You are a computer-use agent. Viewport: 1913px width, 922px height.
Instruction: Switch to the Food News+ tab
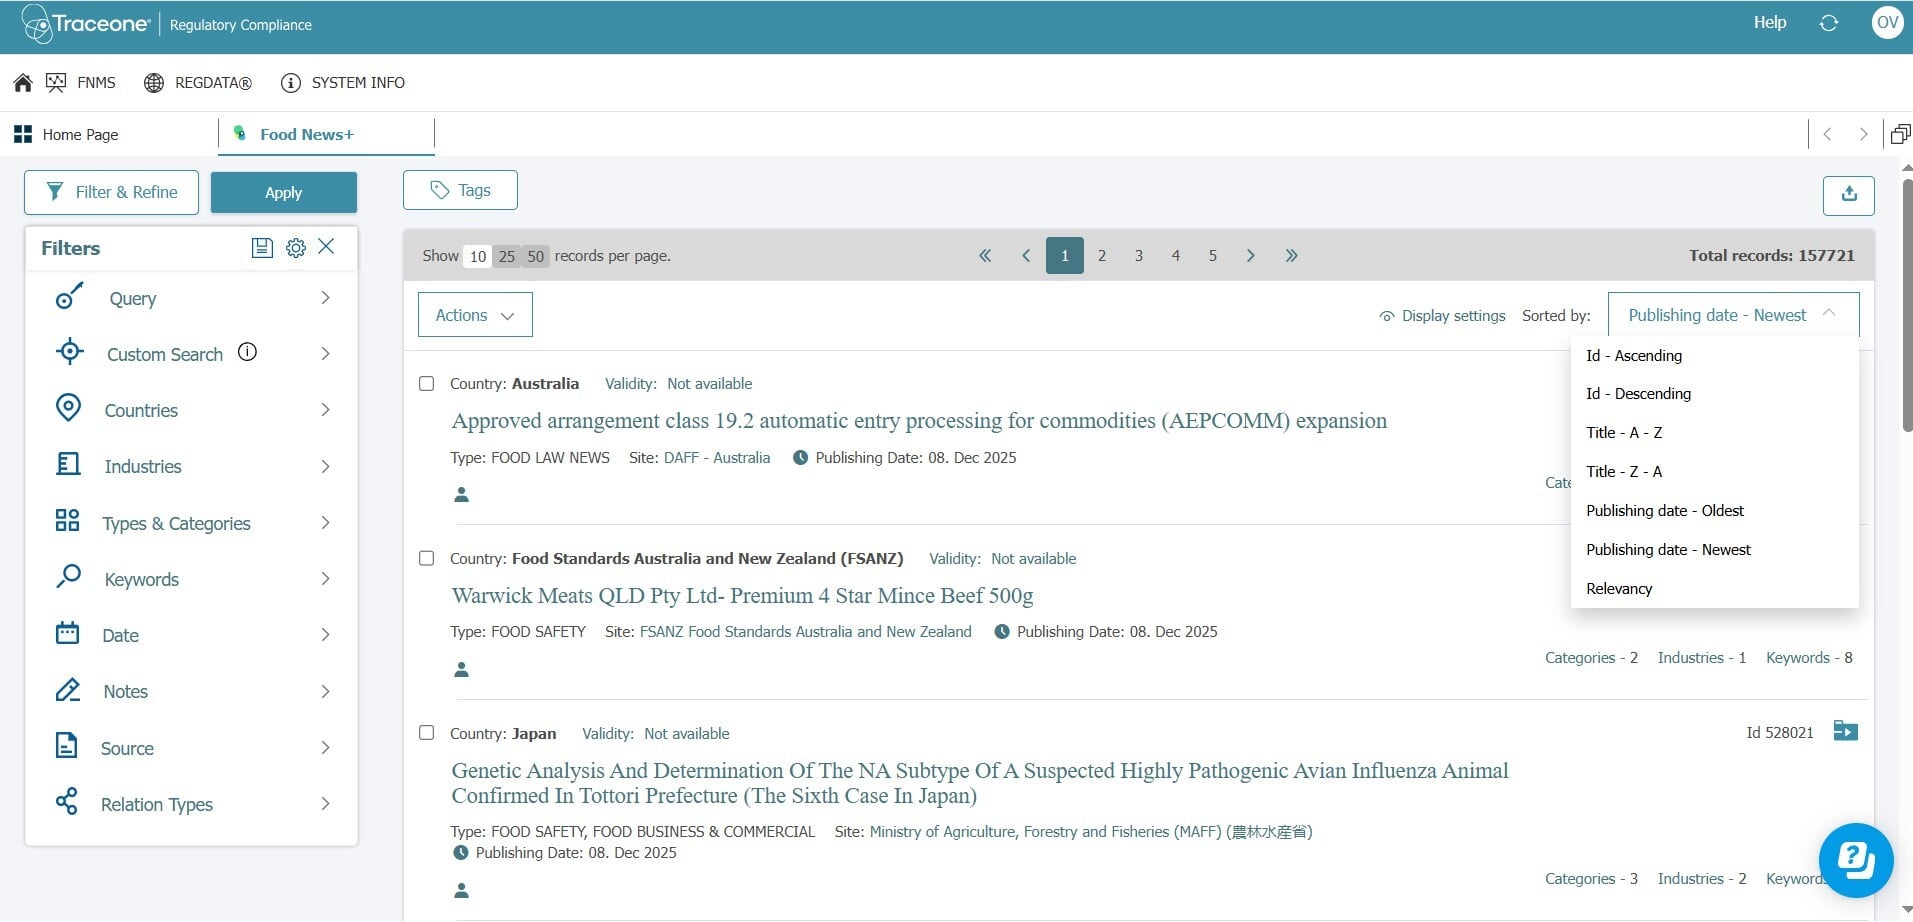pyautogui.click(x=326, y=134)
